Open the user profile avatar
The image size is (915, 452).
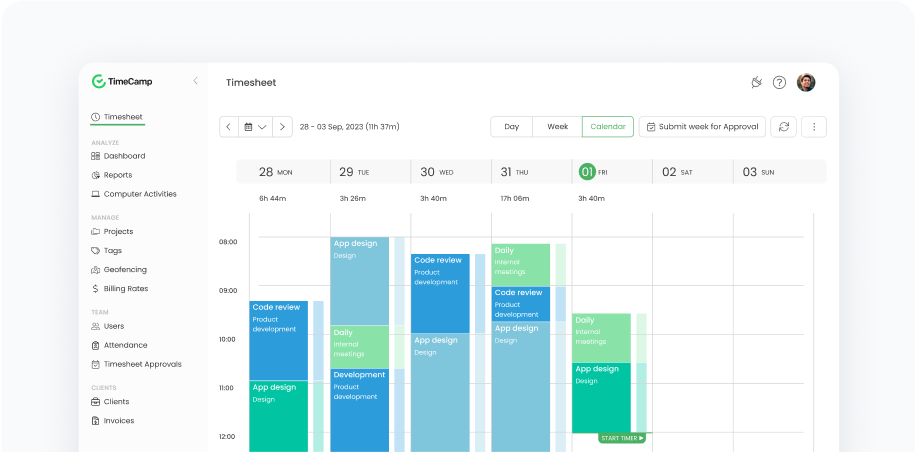(x=806, y=83)
